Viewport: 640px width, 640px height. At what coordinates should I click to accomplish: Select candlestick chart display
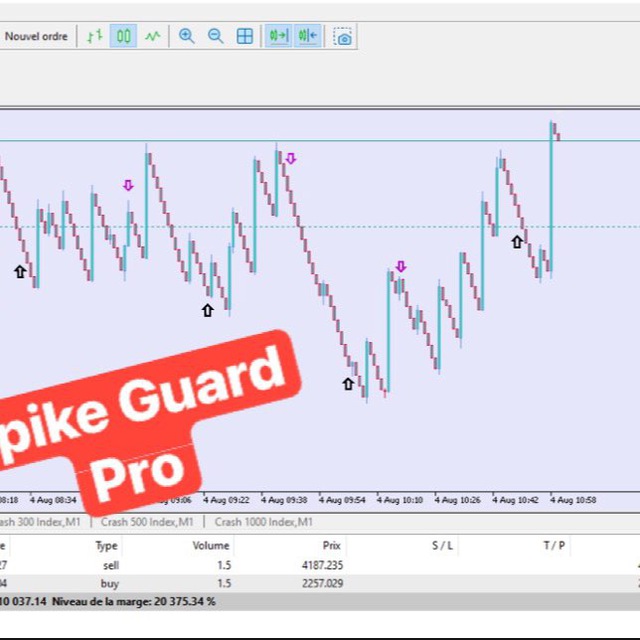pos(123,36)
